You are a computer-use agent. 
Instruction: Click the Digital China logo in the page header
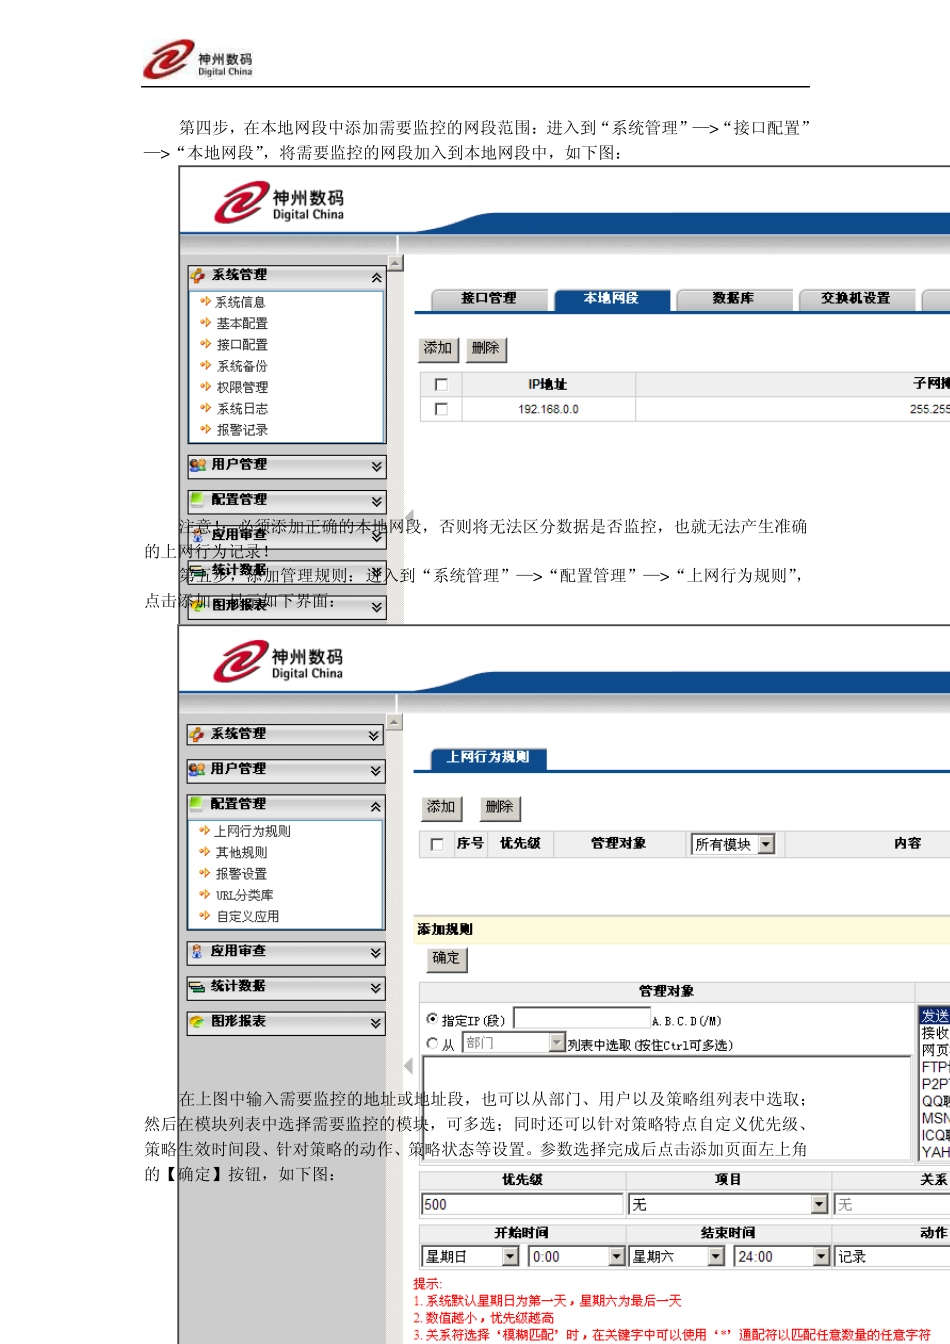coord(198,60)
